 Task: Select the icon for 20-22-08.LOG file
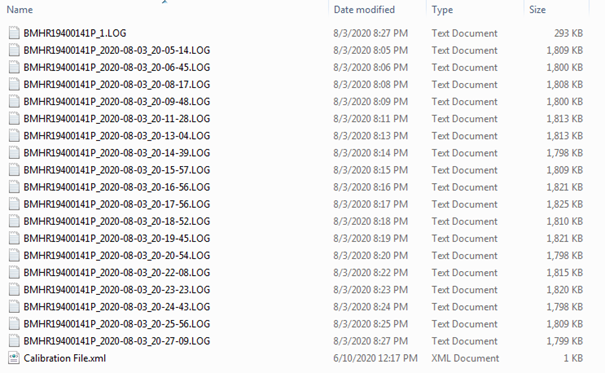[x=14, y=272]
